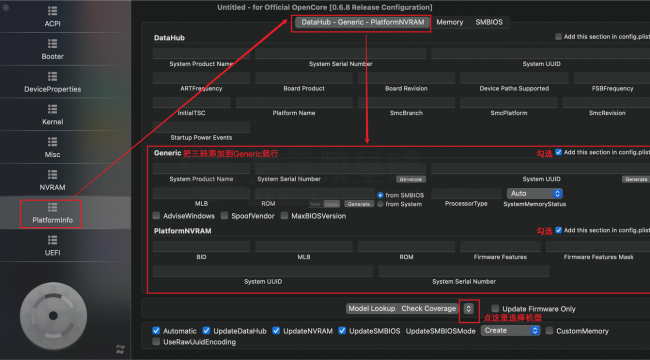
Task: Open the PlatformInfo sidebar icon
Action: [x=52, y=207]
